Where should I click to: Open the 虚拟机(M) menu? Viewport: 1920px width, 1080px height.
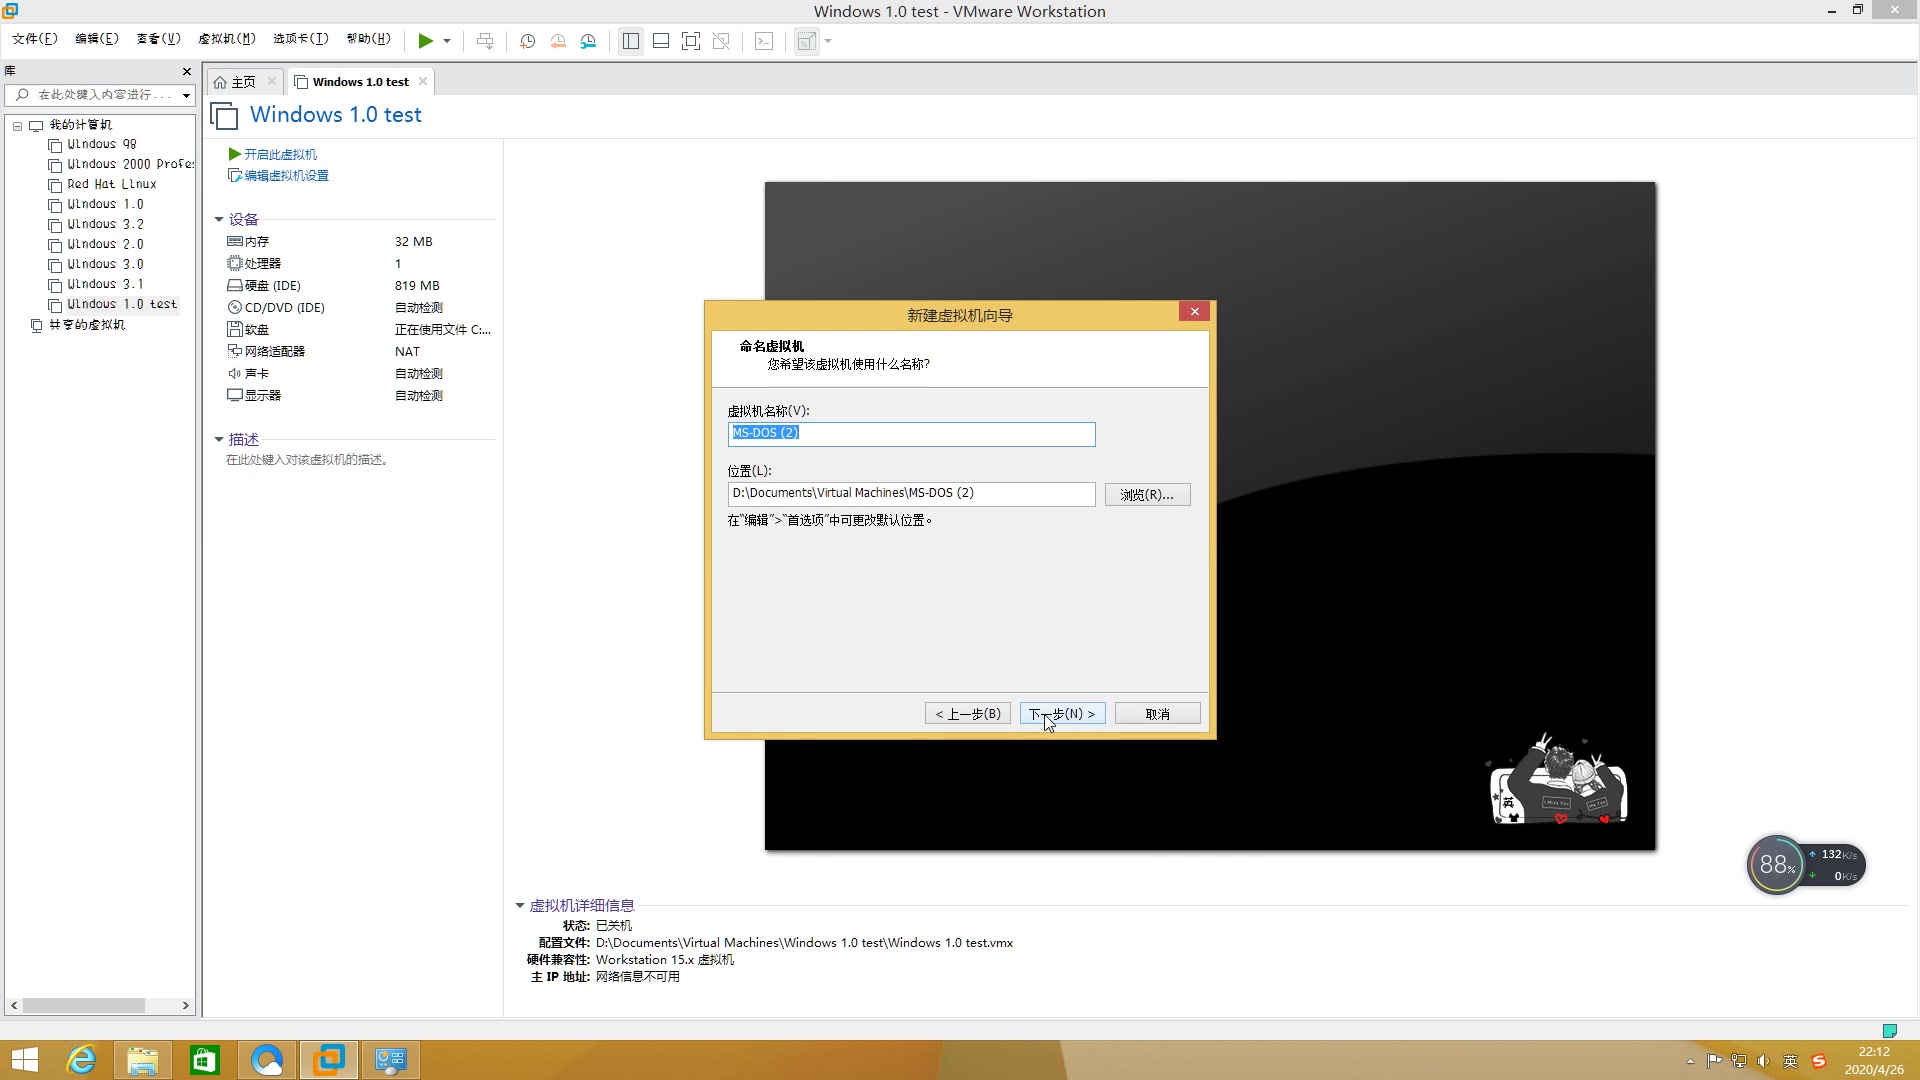227,39
